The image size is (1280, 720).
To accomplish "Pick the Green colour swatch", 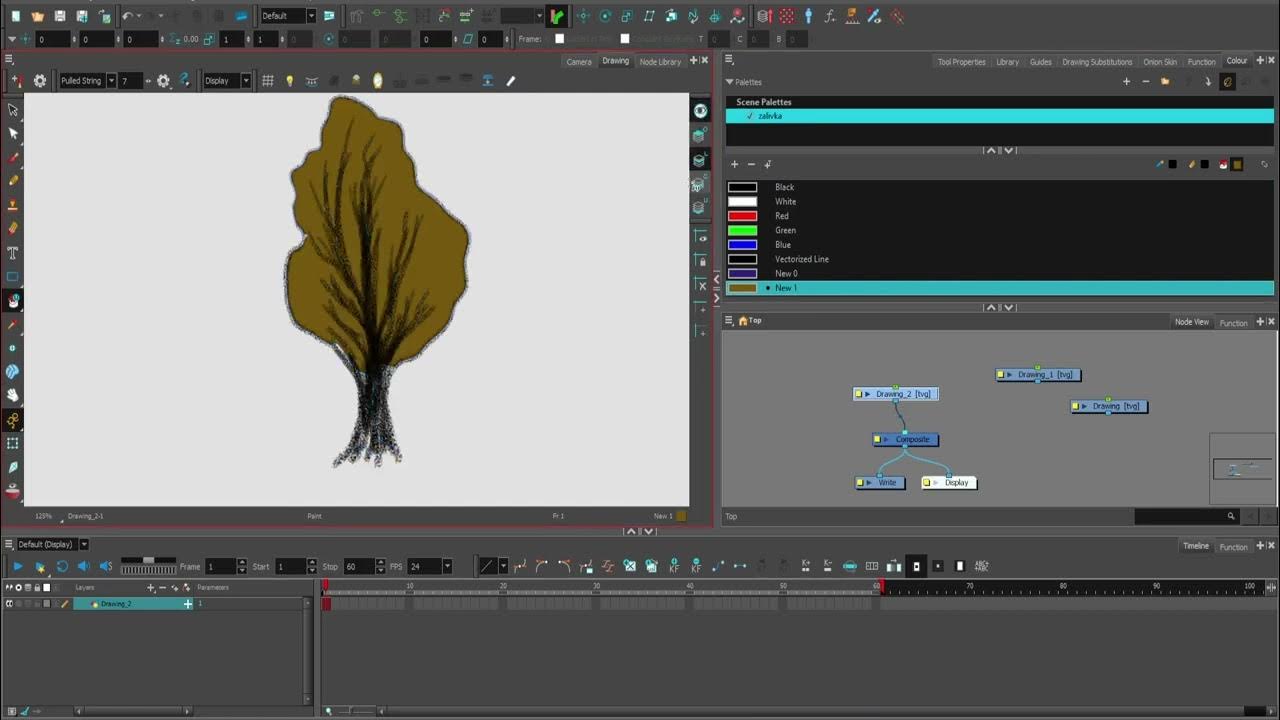I will click(x=742, y=231).
